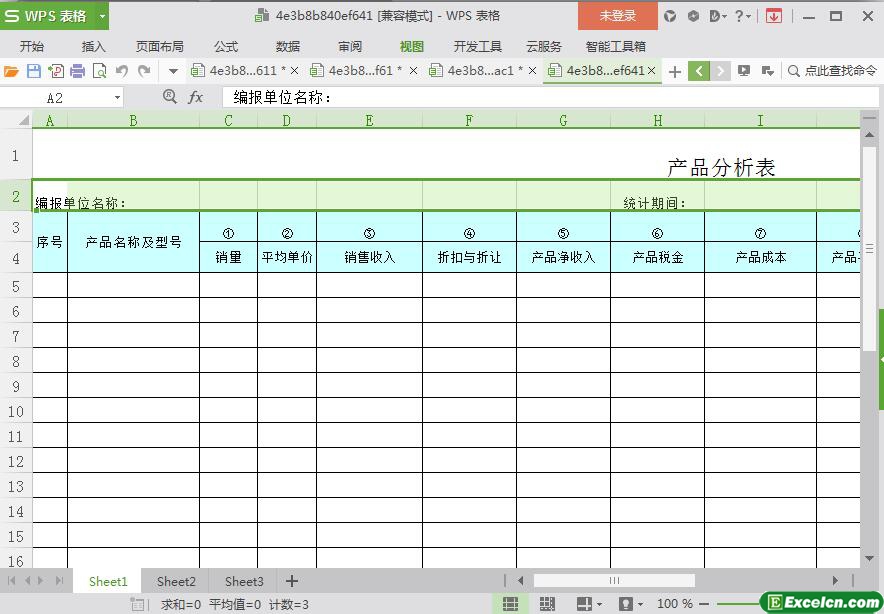The image size is (884, 614).
Task: Click the Undo arrow icon
Action: [x=122, y=71]
